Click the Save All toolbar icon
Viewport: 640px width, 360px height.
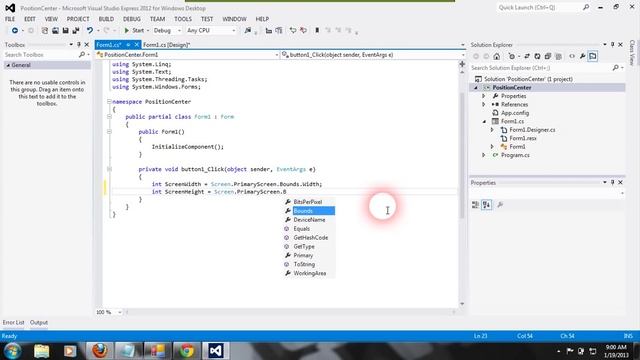pos(76,31)
